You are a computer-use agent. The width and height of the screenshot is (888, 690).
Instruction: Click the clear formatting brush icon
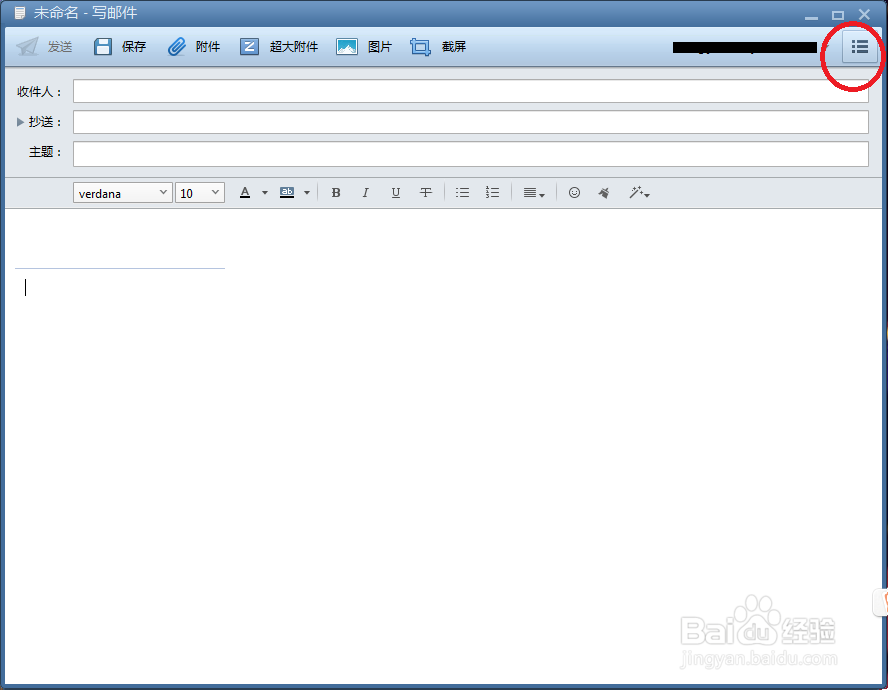[x=604, y=193]
